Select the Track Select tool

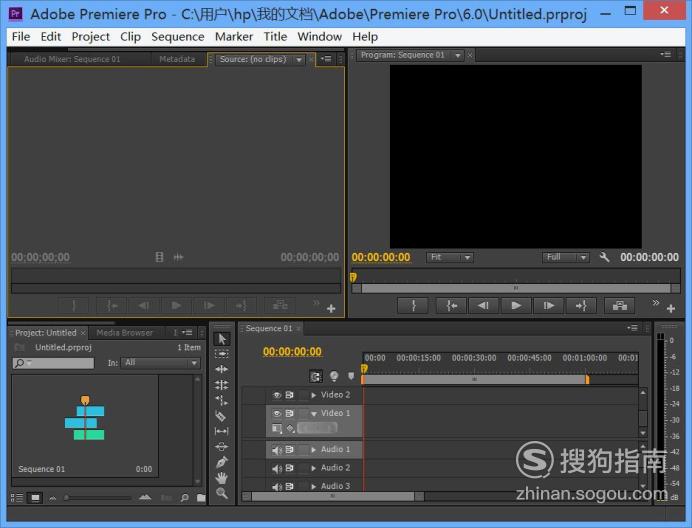[x=222, y=354]
